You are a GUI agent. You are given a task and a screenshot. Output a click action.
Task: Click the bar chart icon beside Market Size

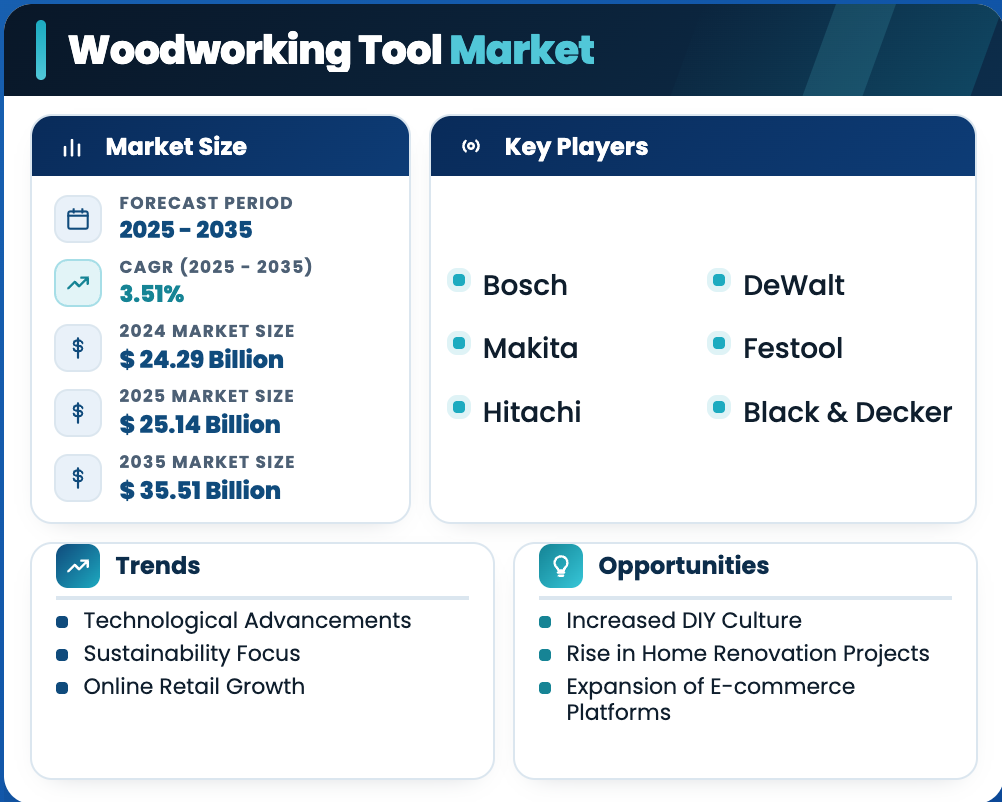72,148
